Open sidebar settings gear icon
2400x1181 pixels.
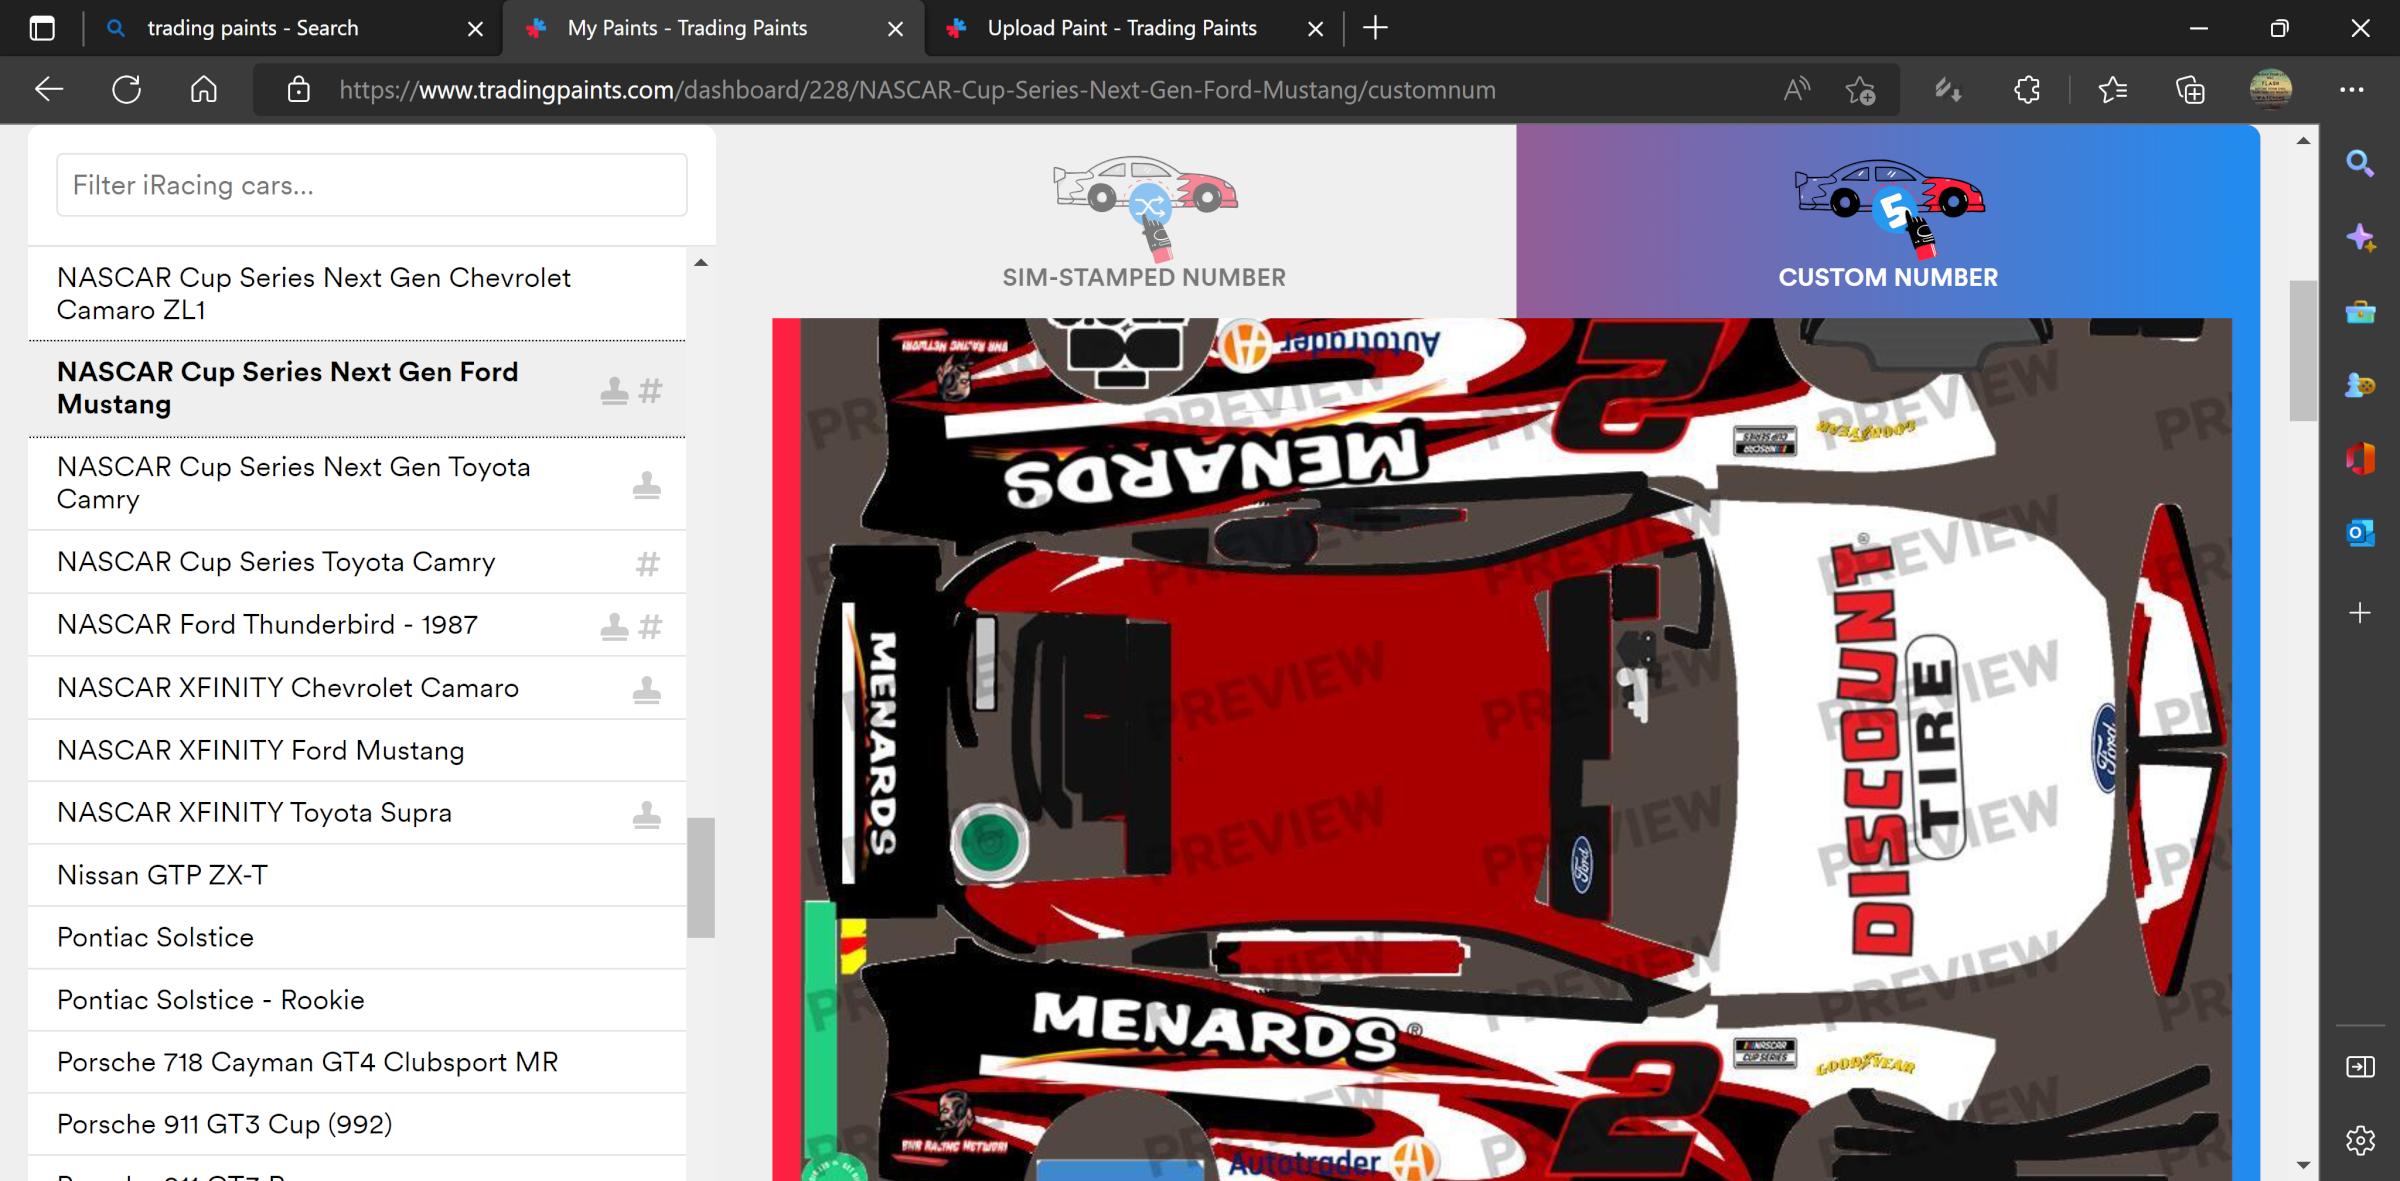pyautogui.click(x=2360, y=1140)
